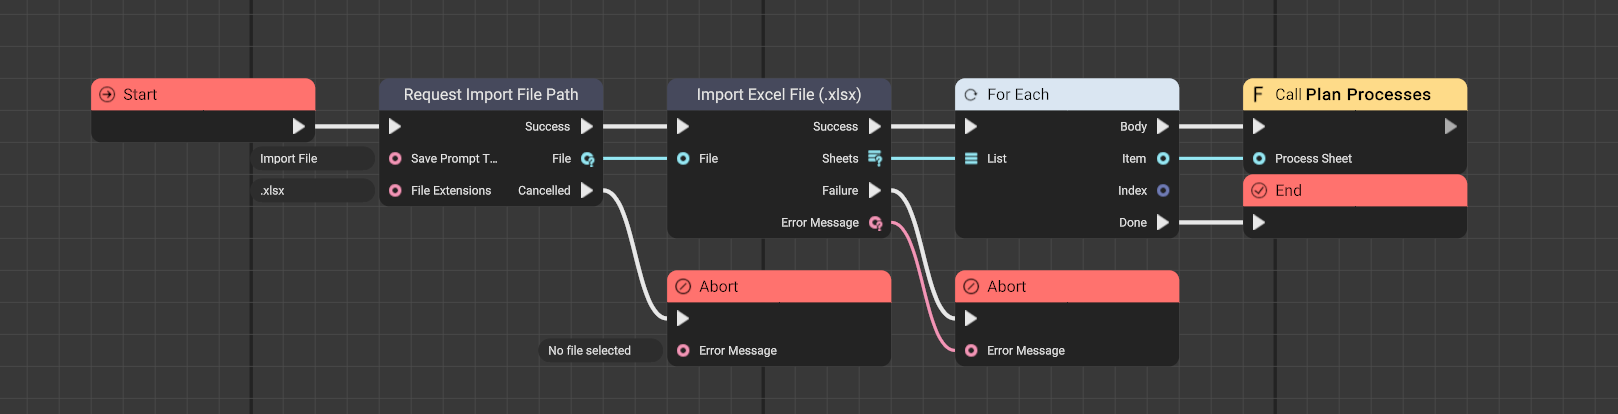Click the Cancelled output arrow
The image size is (1618, 414).
click(x=587, y=191)
